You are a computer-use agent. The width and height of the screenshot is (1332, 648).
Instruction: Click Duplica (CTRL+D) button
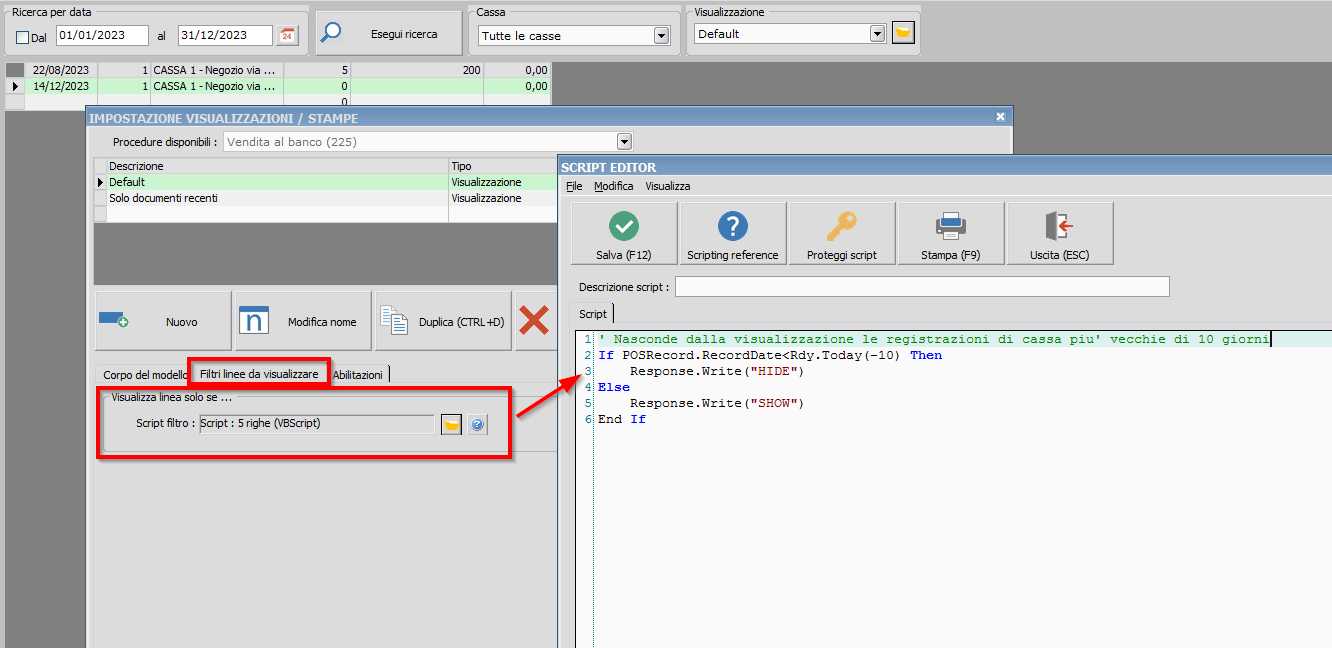443,321
